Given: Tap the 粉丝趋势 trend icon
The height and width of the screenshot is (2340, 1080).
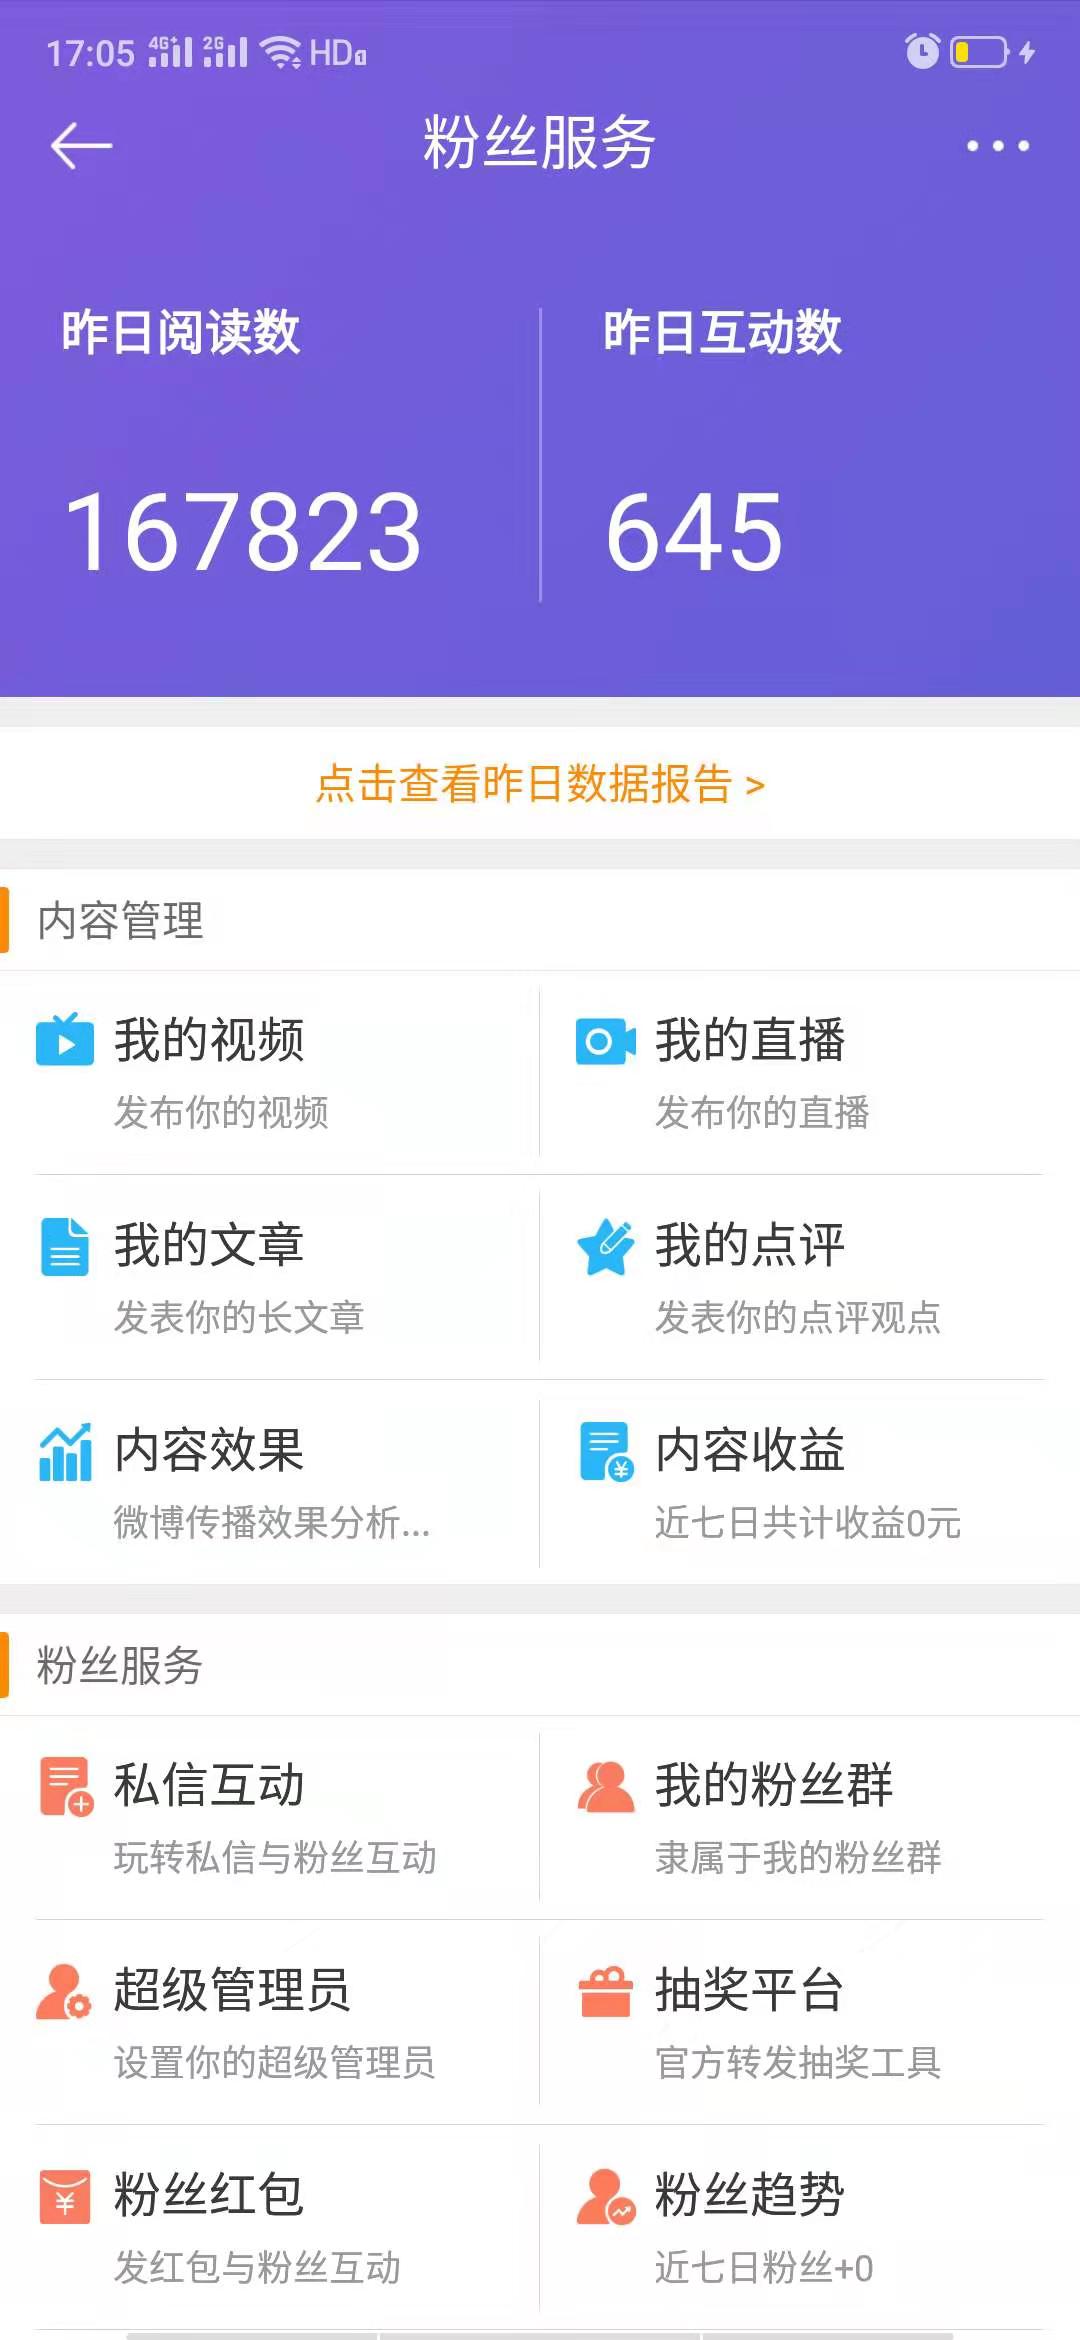Looking at the screenshot, I should coord(606,2196).
